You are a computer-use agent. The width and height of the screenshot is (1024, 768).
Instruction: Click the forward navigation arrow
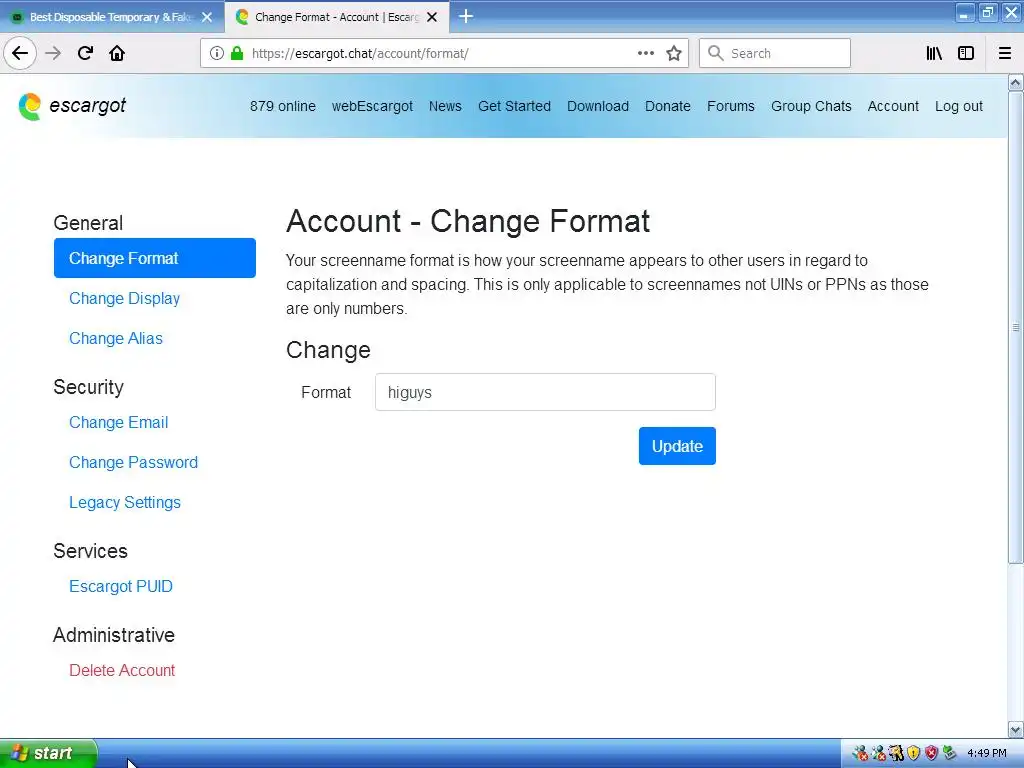[x=53, y=53]
